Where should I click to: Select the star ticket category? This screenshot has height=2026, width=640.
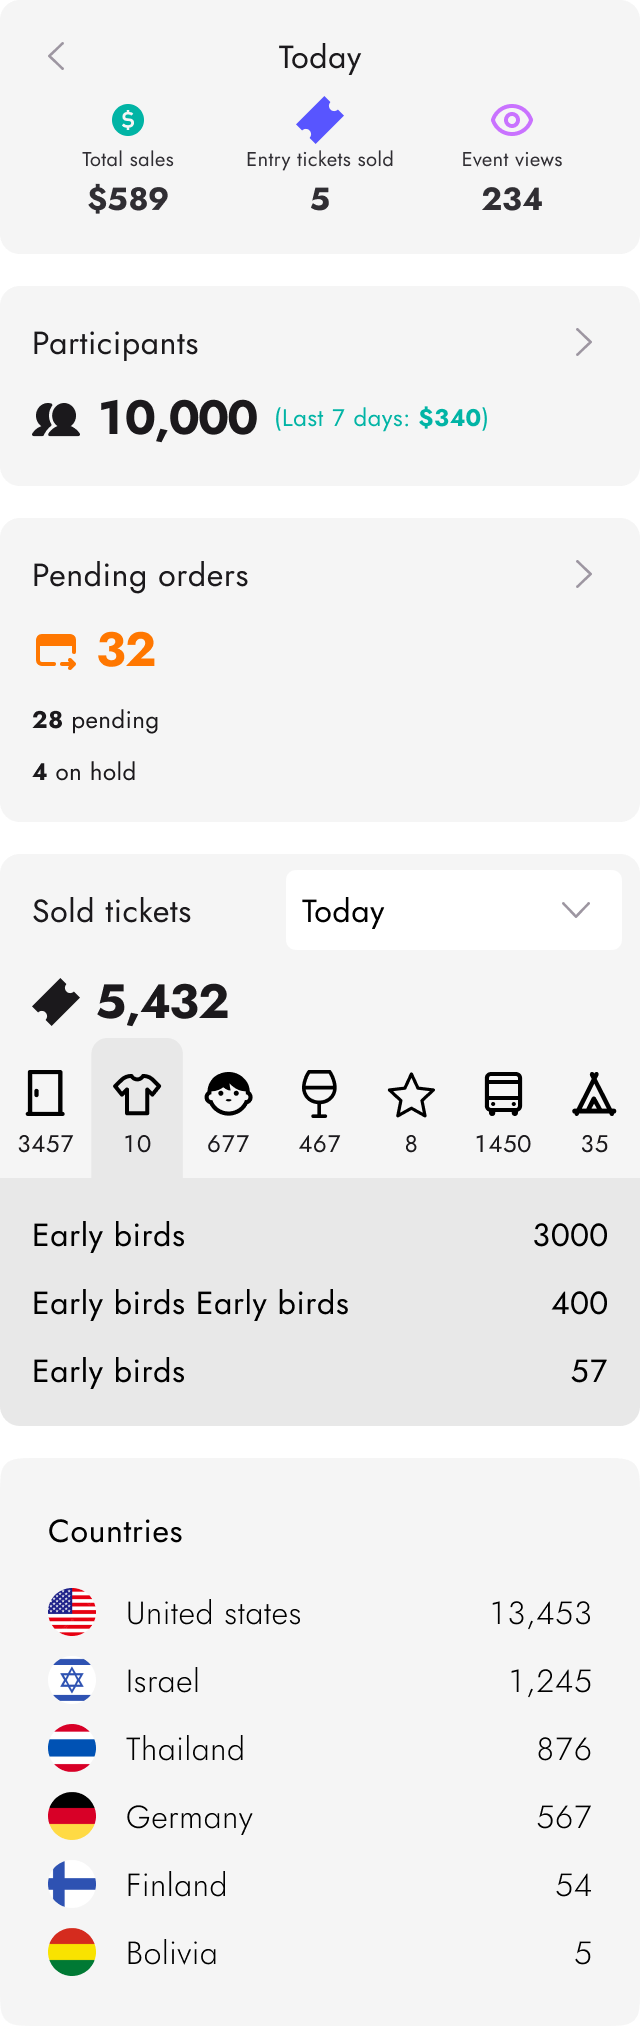411,1109
